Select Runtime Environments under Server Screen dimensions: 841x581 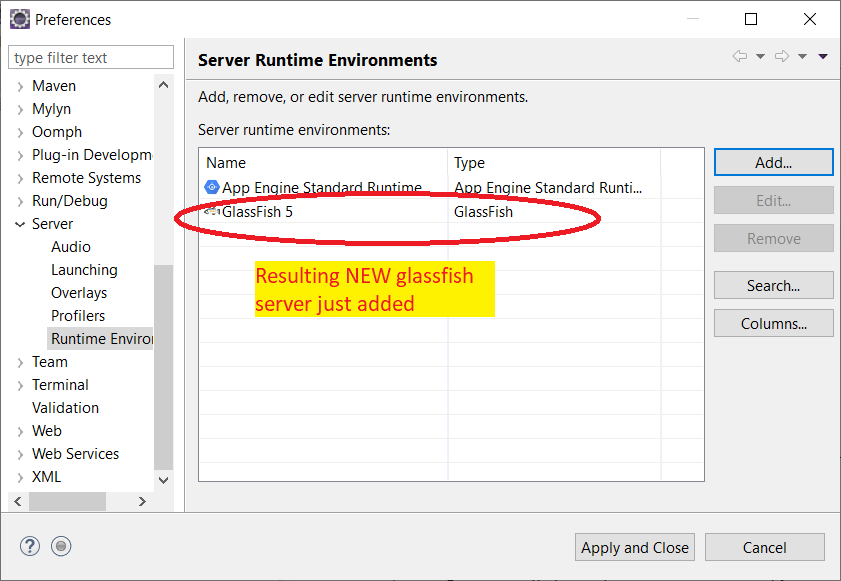pyautogui.click(x=100, y=339)
